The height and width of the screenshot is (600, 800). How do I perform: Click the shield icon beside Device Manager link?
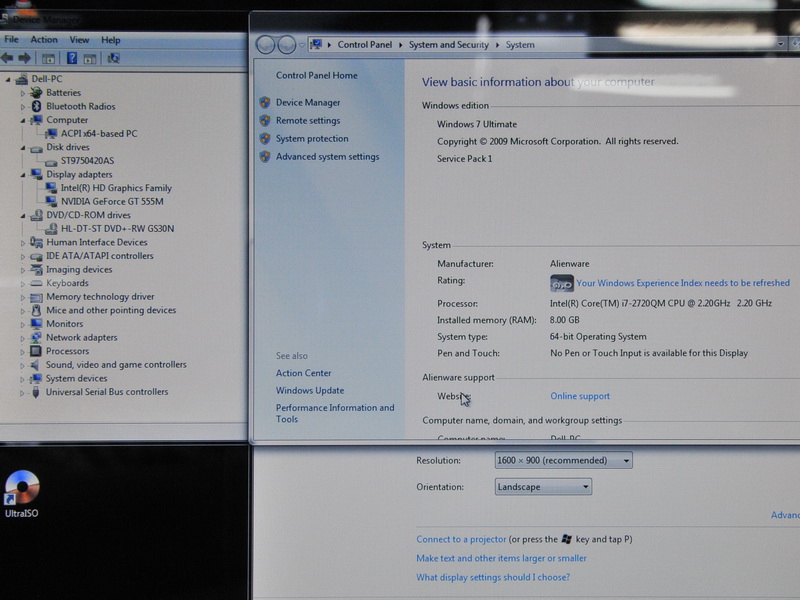pyautogui.click(x=265, y=103)
